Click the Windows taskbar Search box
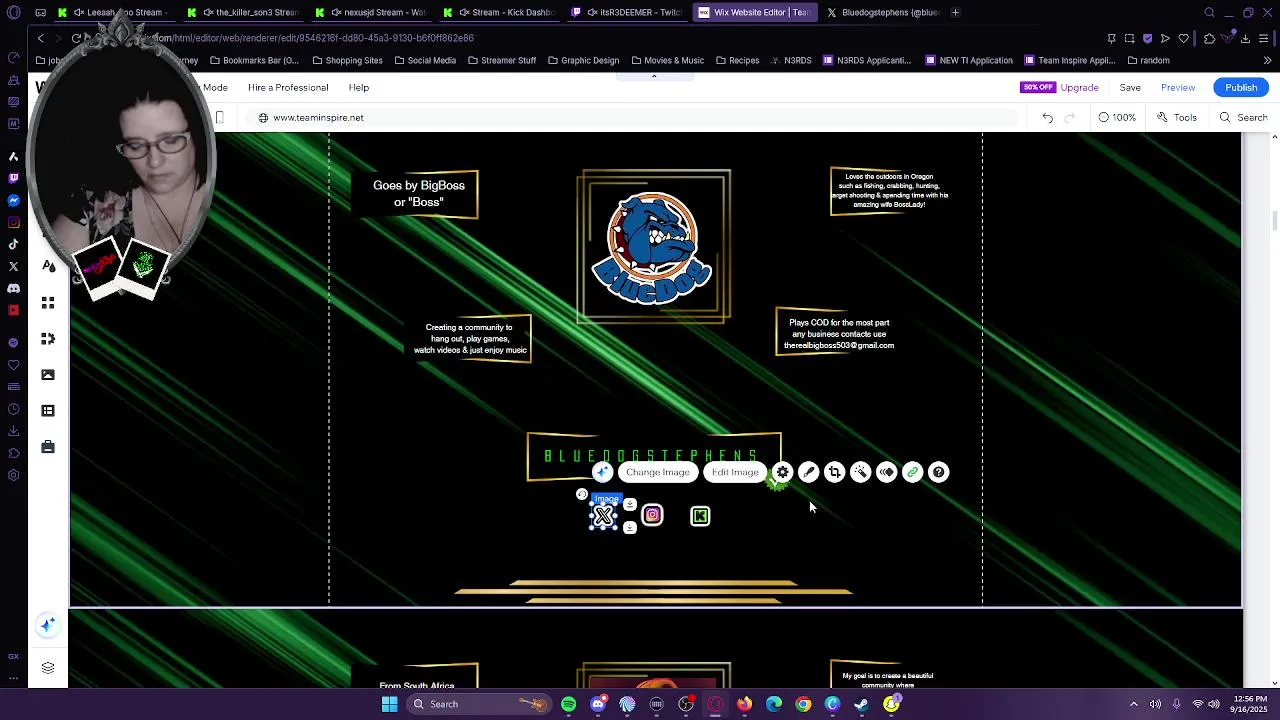The image size is (1280, 720). tap(480, 704)
